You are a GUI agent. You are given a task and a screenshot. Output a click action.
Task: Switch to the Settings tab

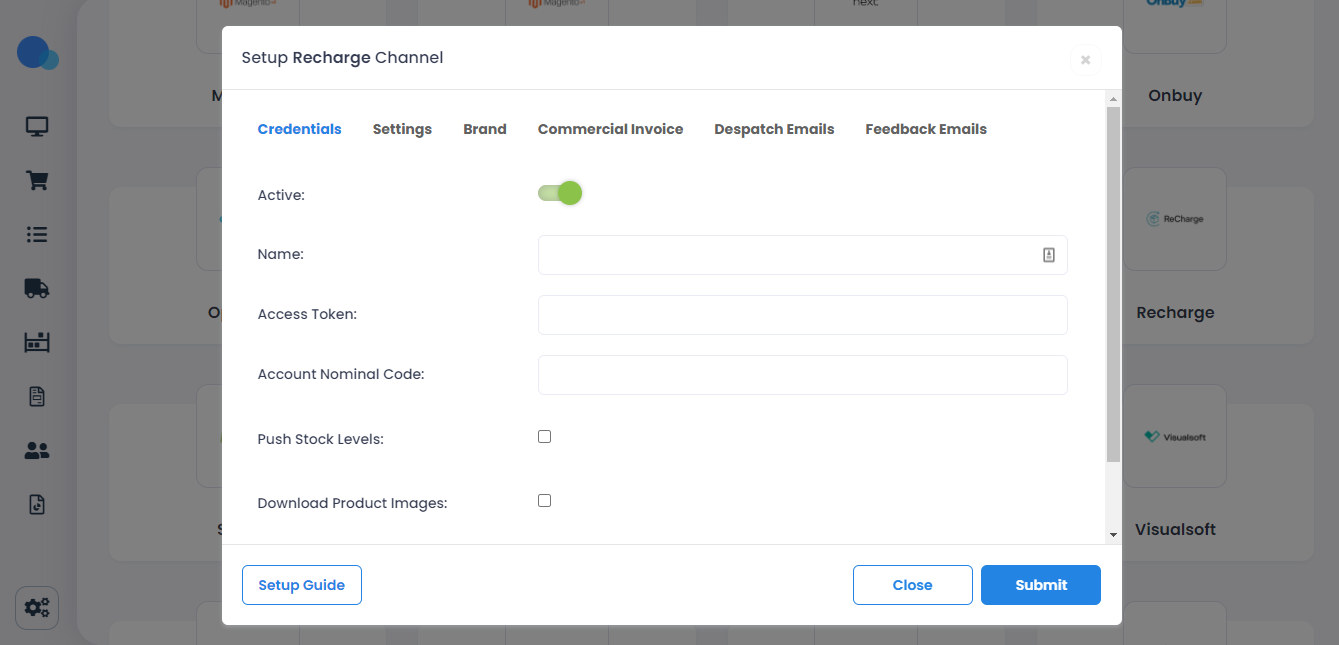[x=402, y=129]
